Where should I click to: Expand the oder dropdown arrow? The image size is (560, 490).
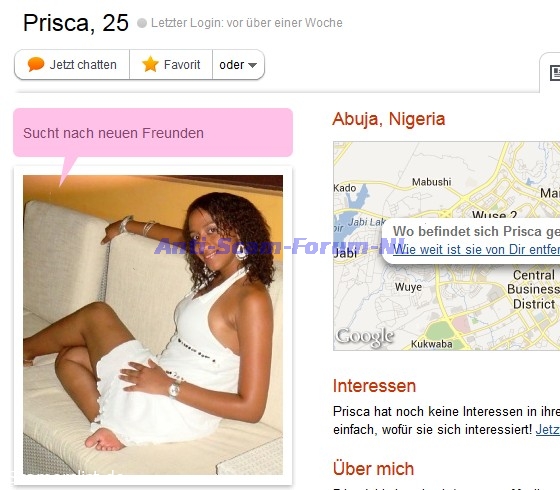(252, 65)
